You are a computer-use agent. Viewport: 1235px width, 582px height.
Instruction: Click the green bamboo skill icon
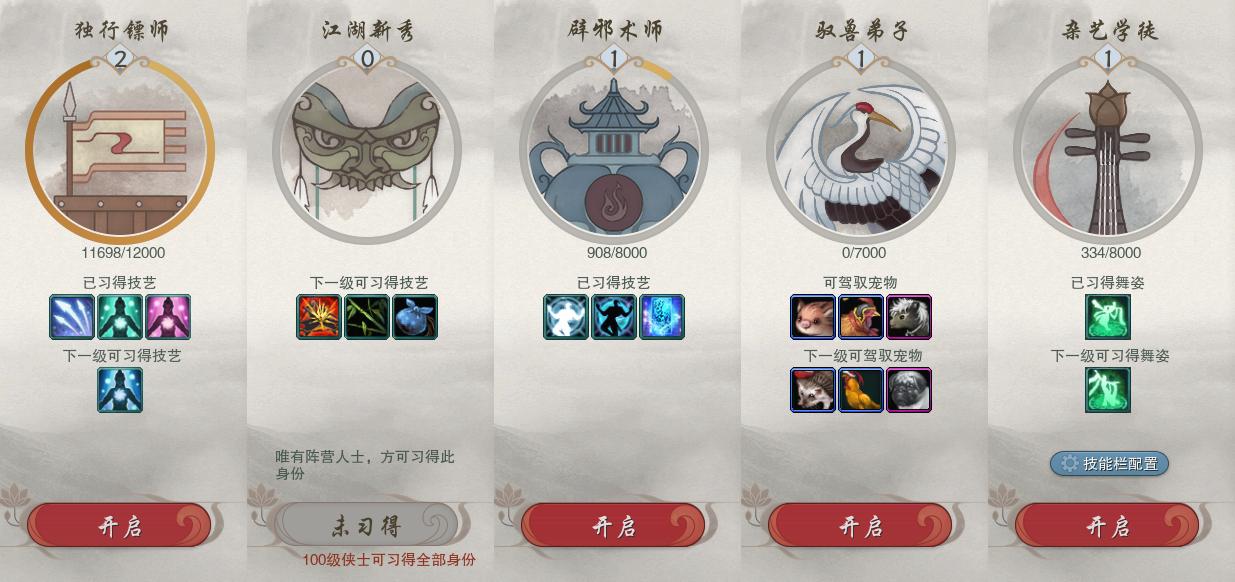pos(367,317)
